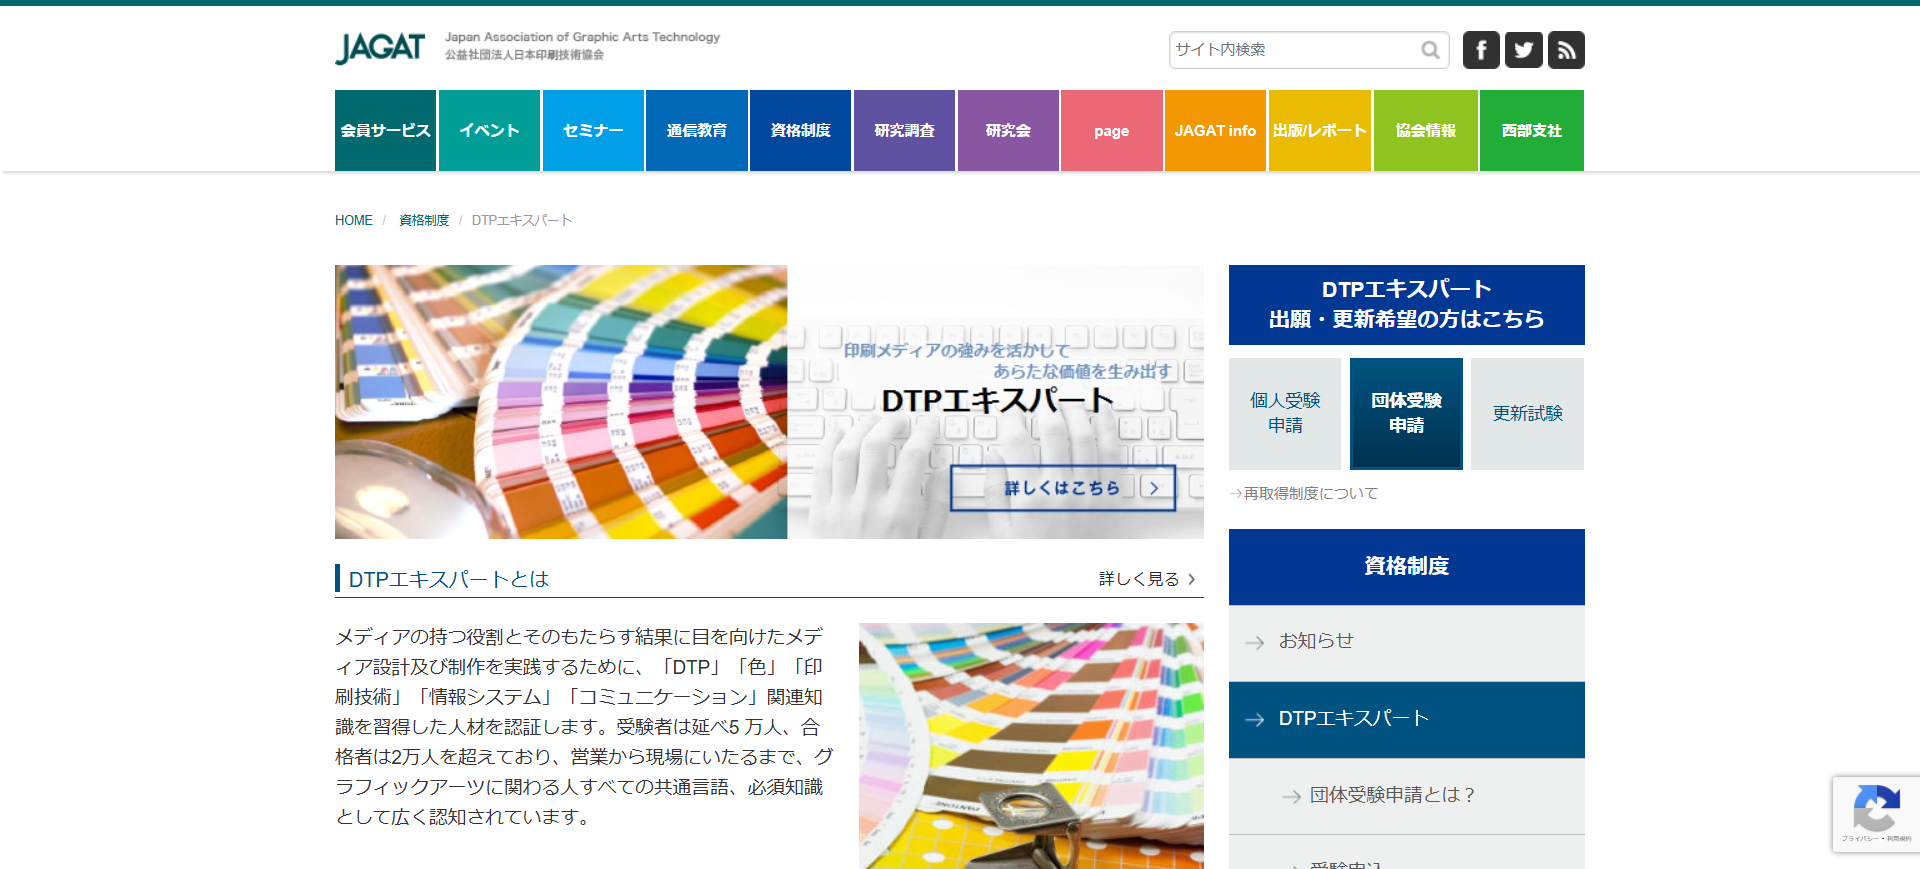Viewport: 1920px width, 869px height.
Task: Go to HOME breadcrumb
Action: point(354,220)
